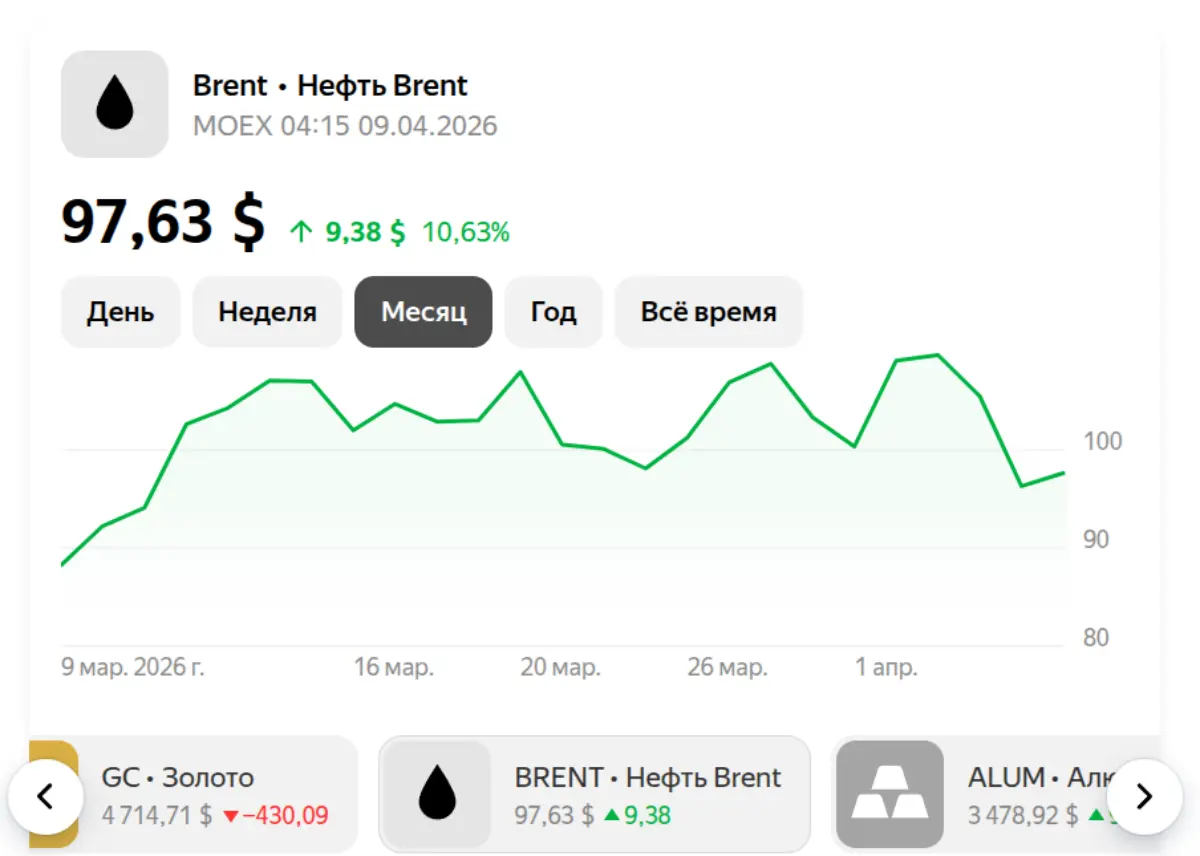Viewport: 1200px width, 856px height.
Task: Open the ALUM aluminium card
Action: tap(997, 794)
